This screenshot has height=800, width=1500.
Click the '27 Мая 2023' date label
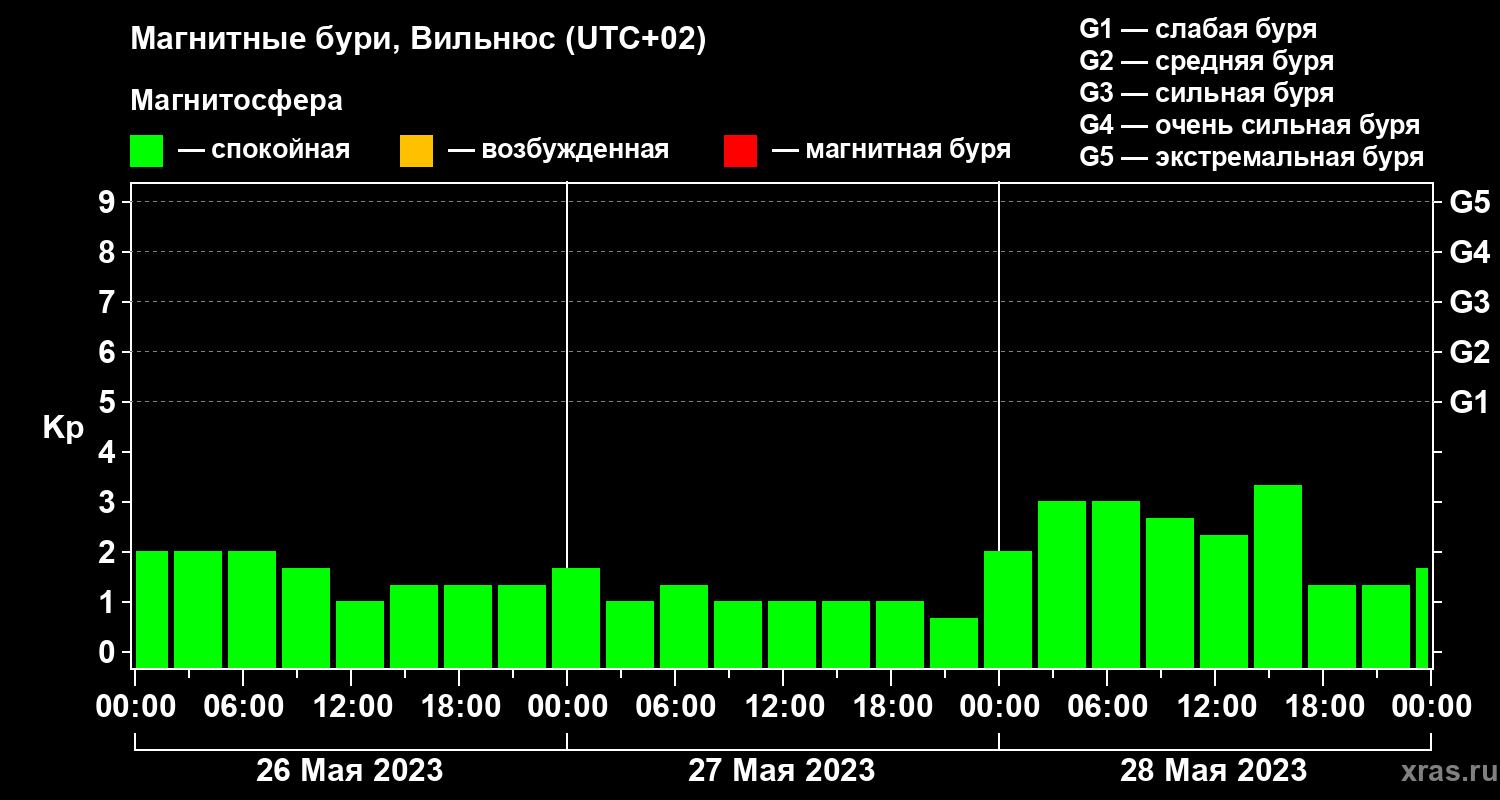[x=782, y=771]
